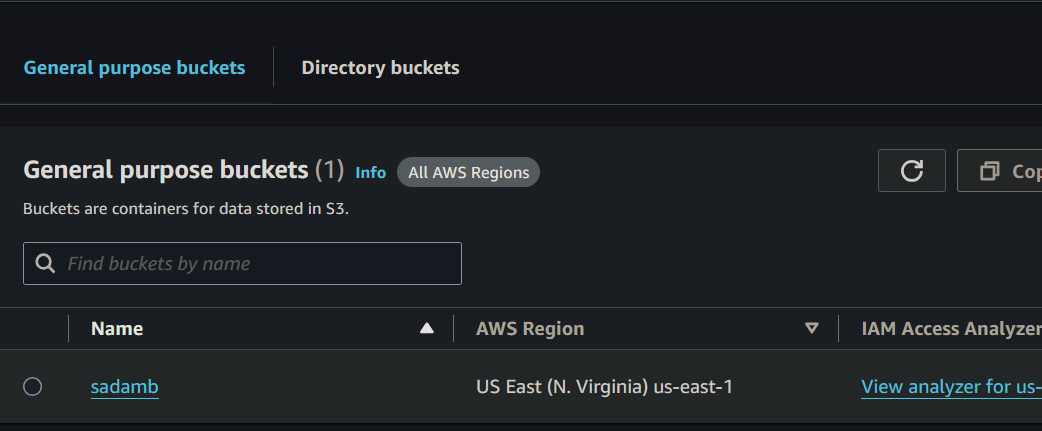Screen dimensions: 1042x431
Task: Focus the Find buckets by name field
Action: [260, 264]
